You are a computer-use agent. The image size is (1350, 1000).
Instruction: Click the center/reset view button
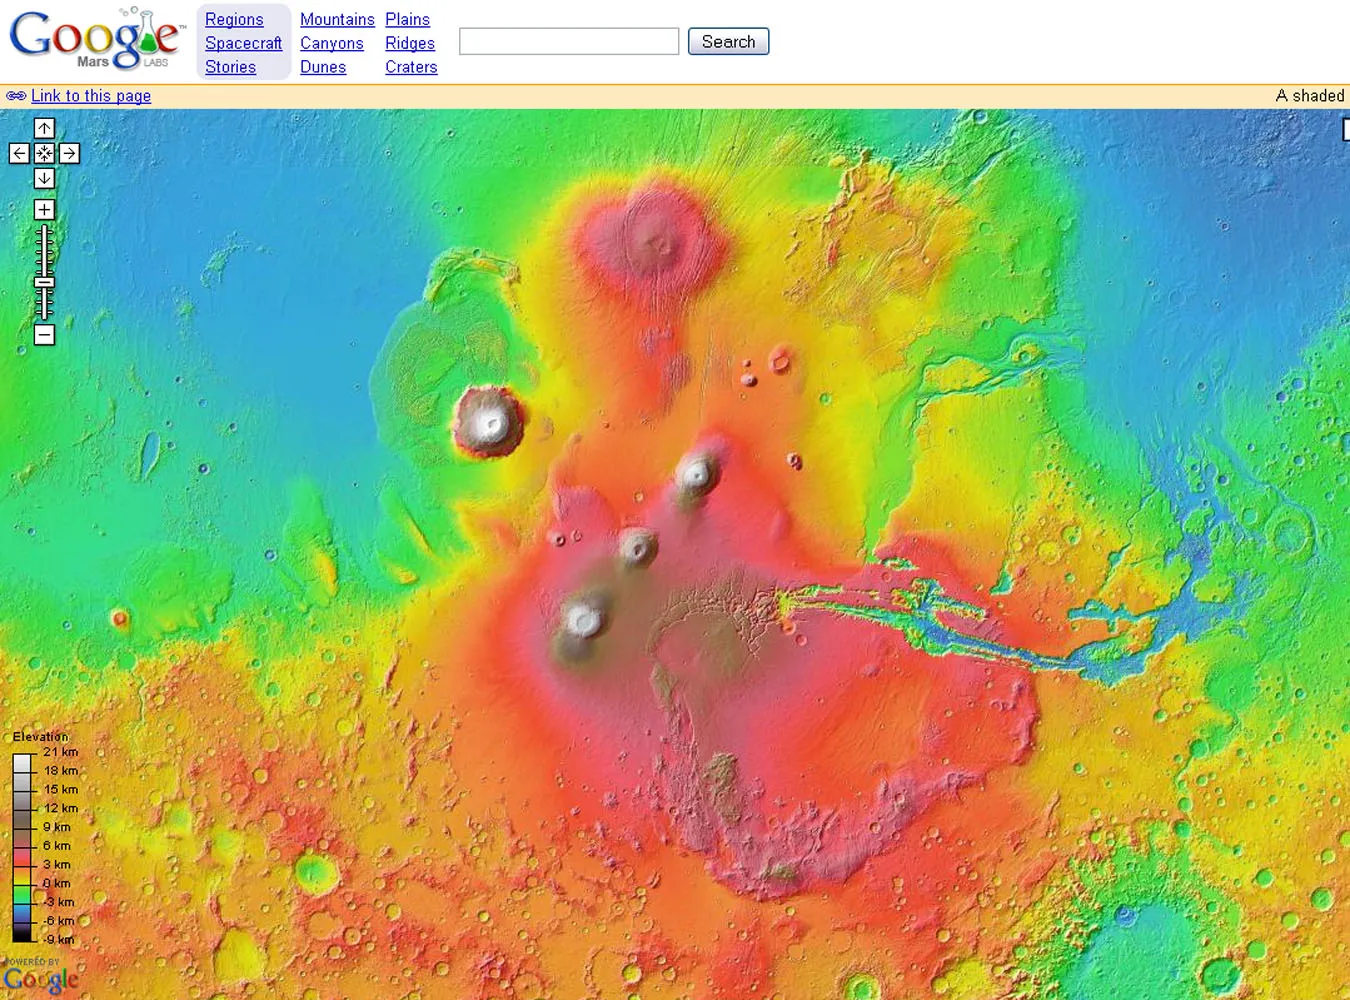pyautogui.click(x=44, y=153)
